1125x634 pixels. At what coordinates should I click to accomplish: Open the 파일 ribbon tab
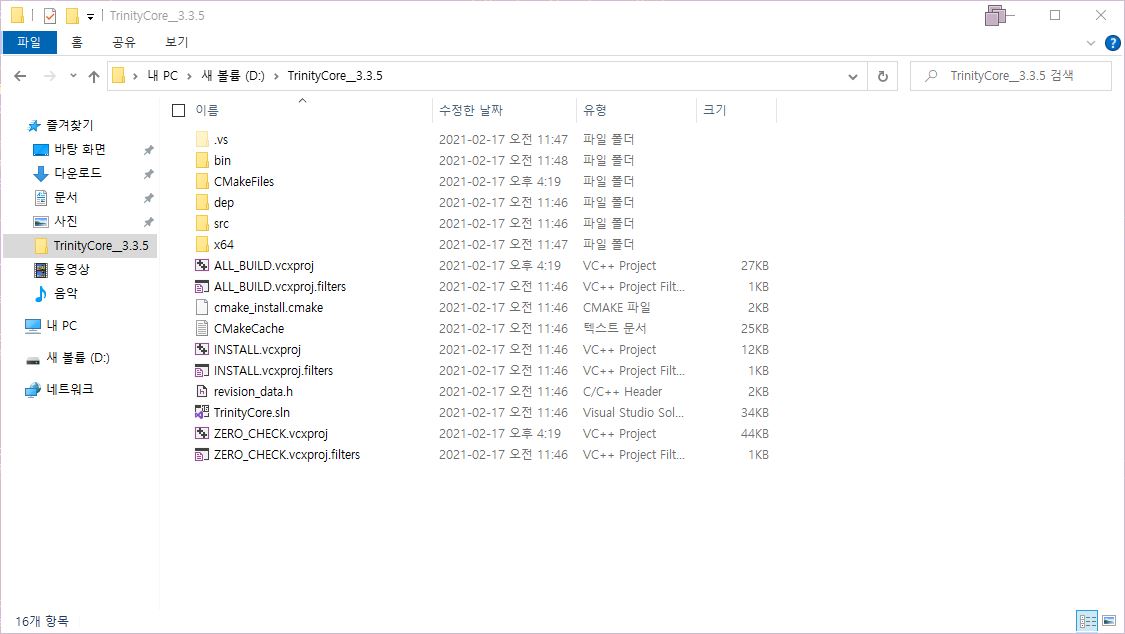pyautogui.click(x=29, y=42)
